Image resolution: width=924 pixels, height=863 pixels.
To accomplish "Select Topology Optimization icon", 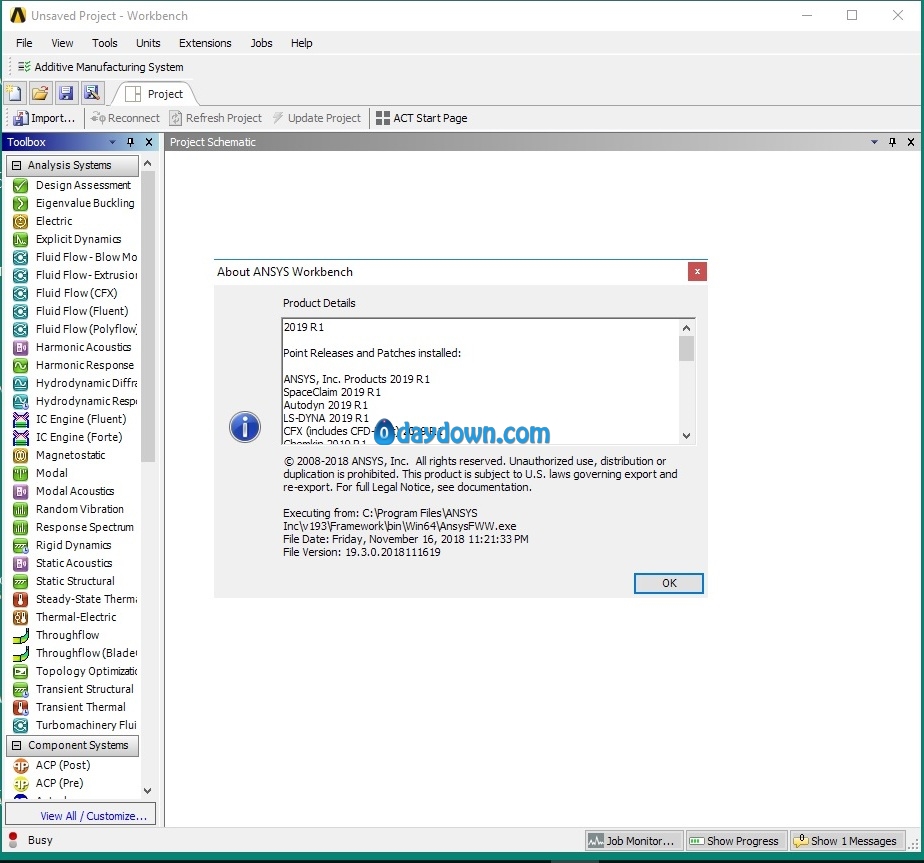I will click(x=21, y=671).
